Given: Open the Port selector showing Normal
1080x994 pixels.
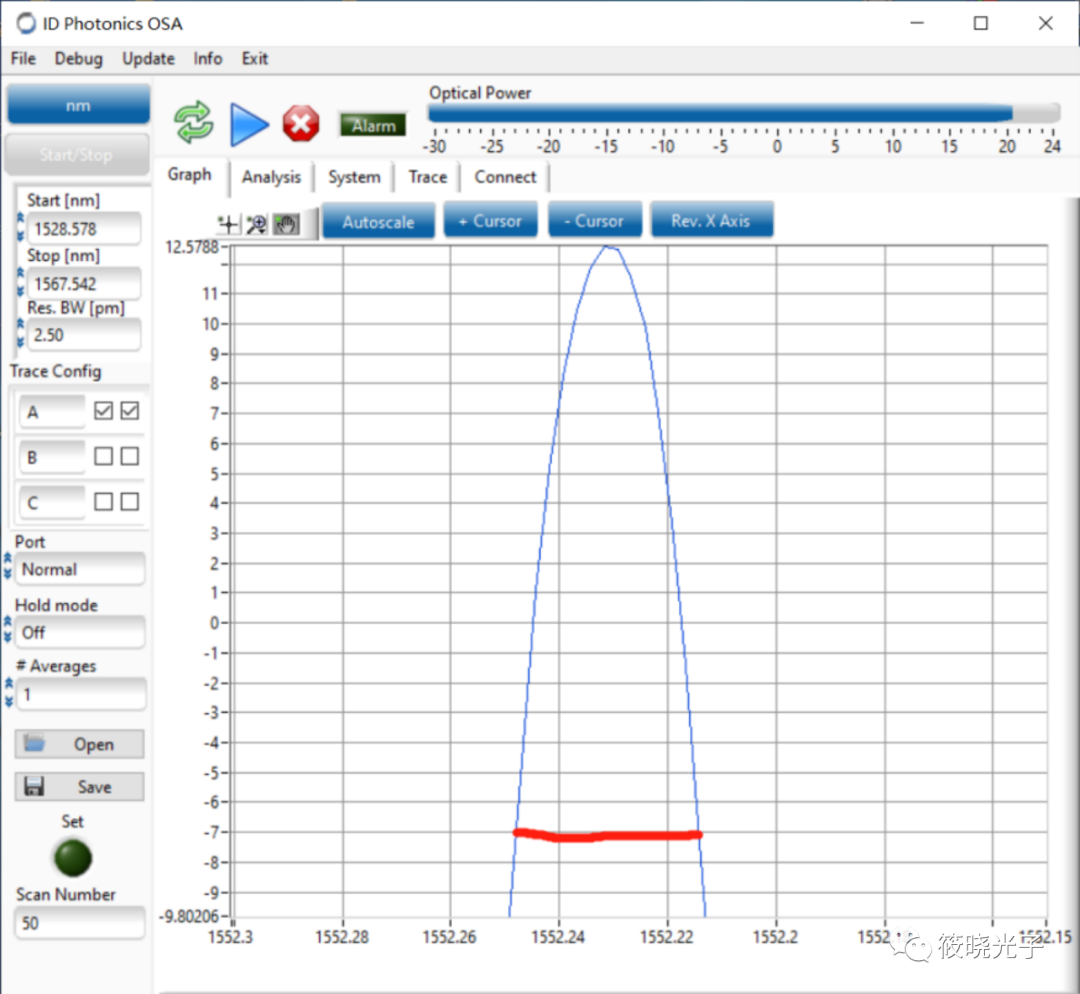Looking at the screenshot, I should coord(80,569).
